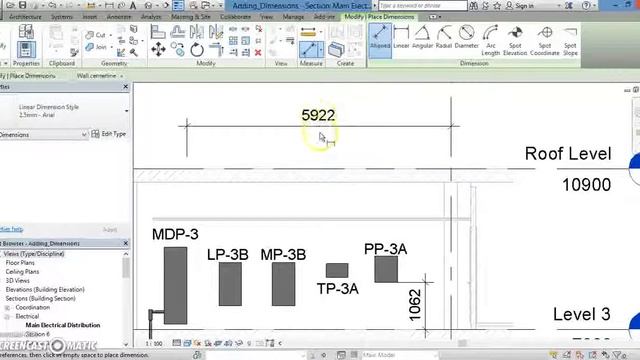Select Floor Plans in project browser
This screenshot has width=640, height=360.
(20, 263)
